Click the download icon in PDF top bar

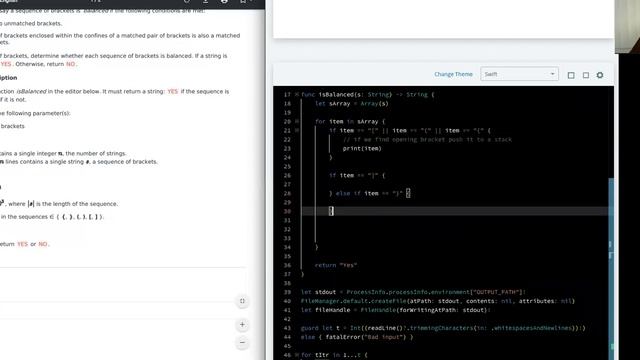(205, 2)
